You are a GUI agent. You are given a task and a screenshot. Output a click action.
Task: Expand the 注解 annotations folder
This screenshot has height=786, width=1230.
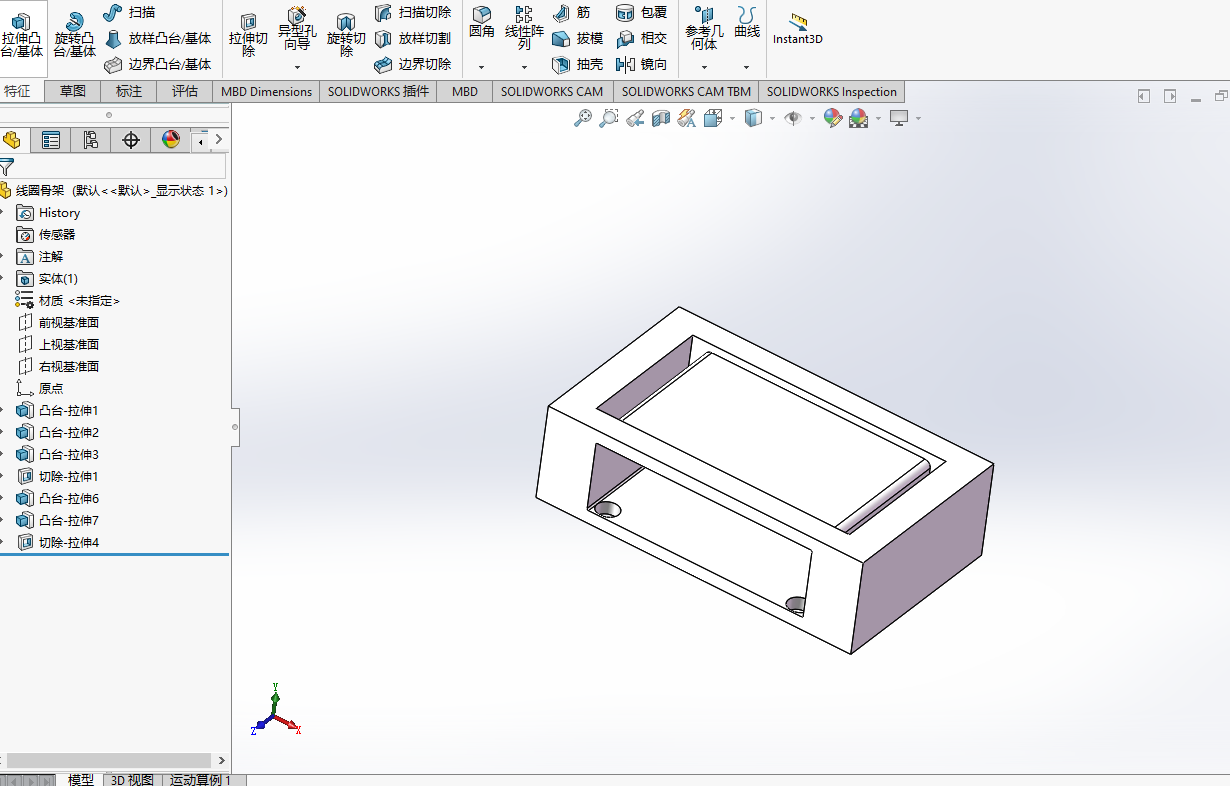3,256
